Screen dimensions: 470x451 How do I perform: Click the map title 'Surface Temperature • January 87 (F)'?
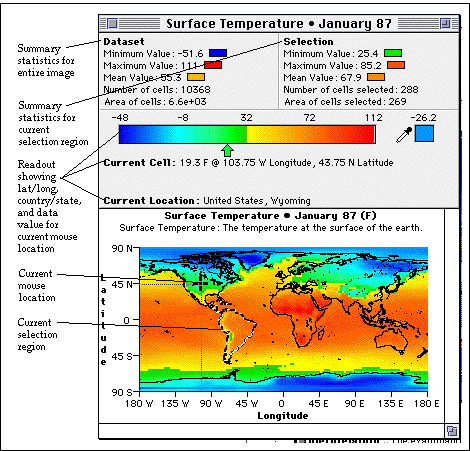[x=270, y=216]
